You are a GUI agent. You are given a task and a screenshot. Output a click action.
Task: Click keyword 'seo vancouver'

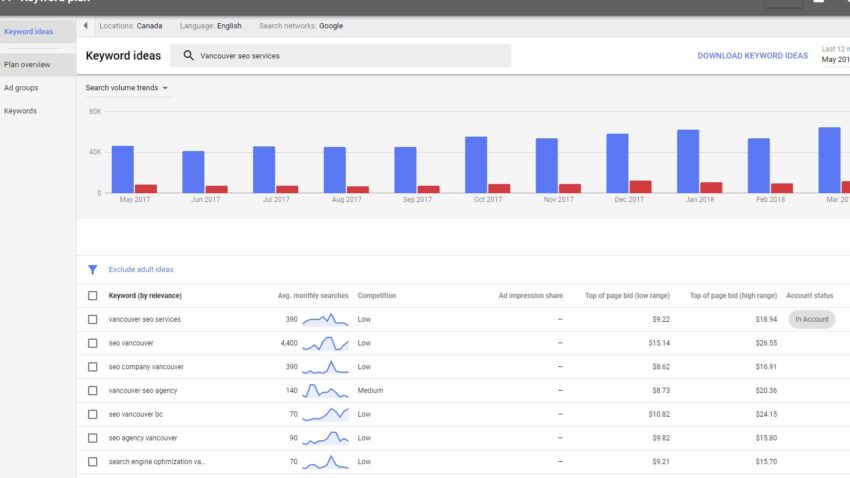click(131, 343)
